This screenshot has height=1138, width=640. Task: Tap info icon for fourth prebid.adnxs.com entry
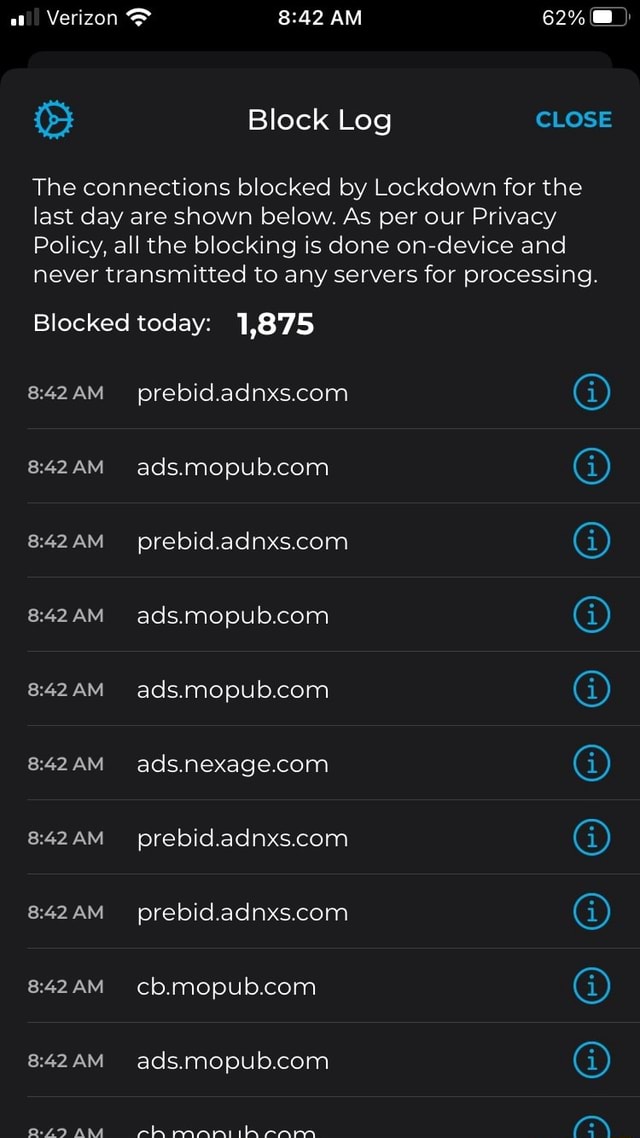pyautogui.click(x=591, y=911)
